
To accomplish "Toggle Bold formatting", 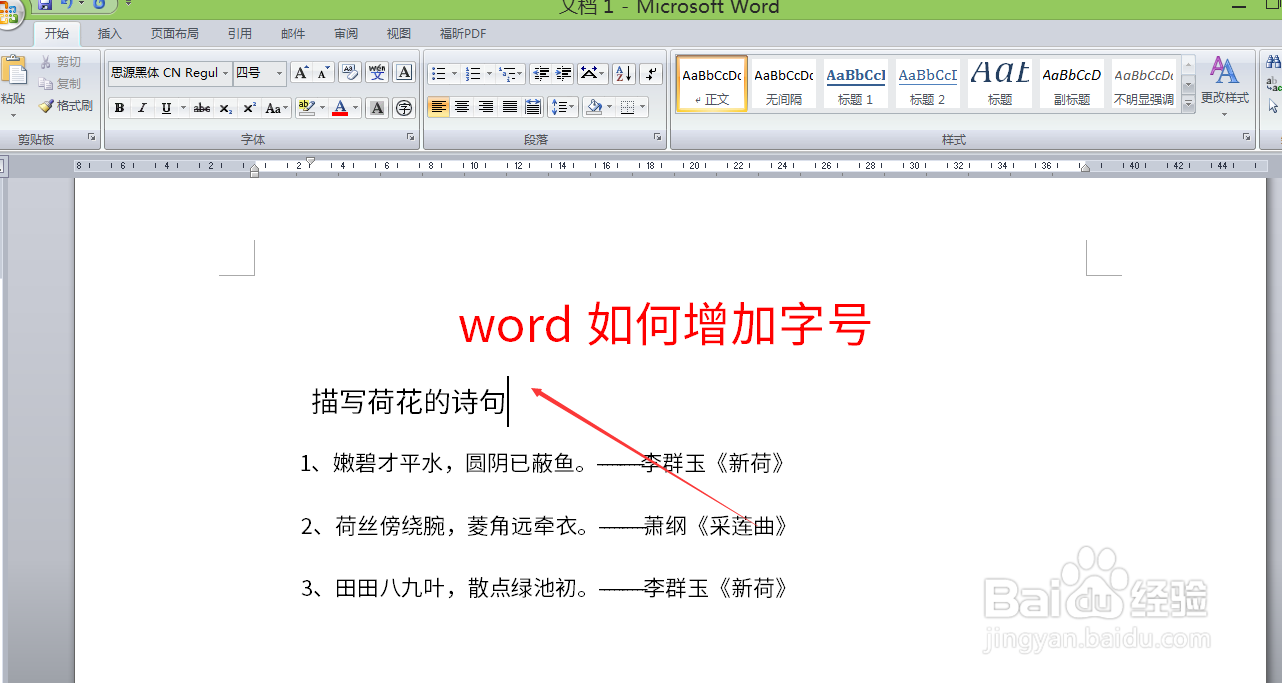I will 119,108.
